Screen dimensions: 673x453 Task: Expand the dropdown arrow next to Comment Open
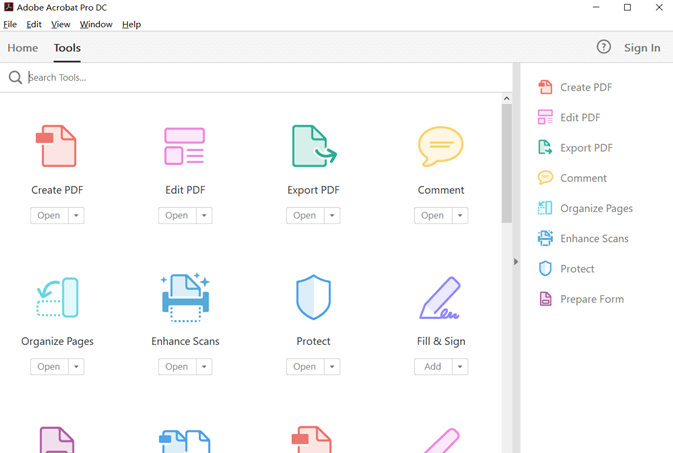point(460,216)
